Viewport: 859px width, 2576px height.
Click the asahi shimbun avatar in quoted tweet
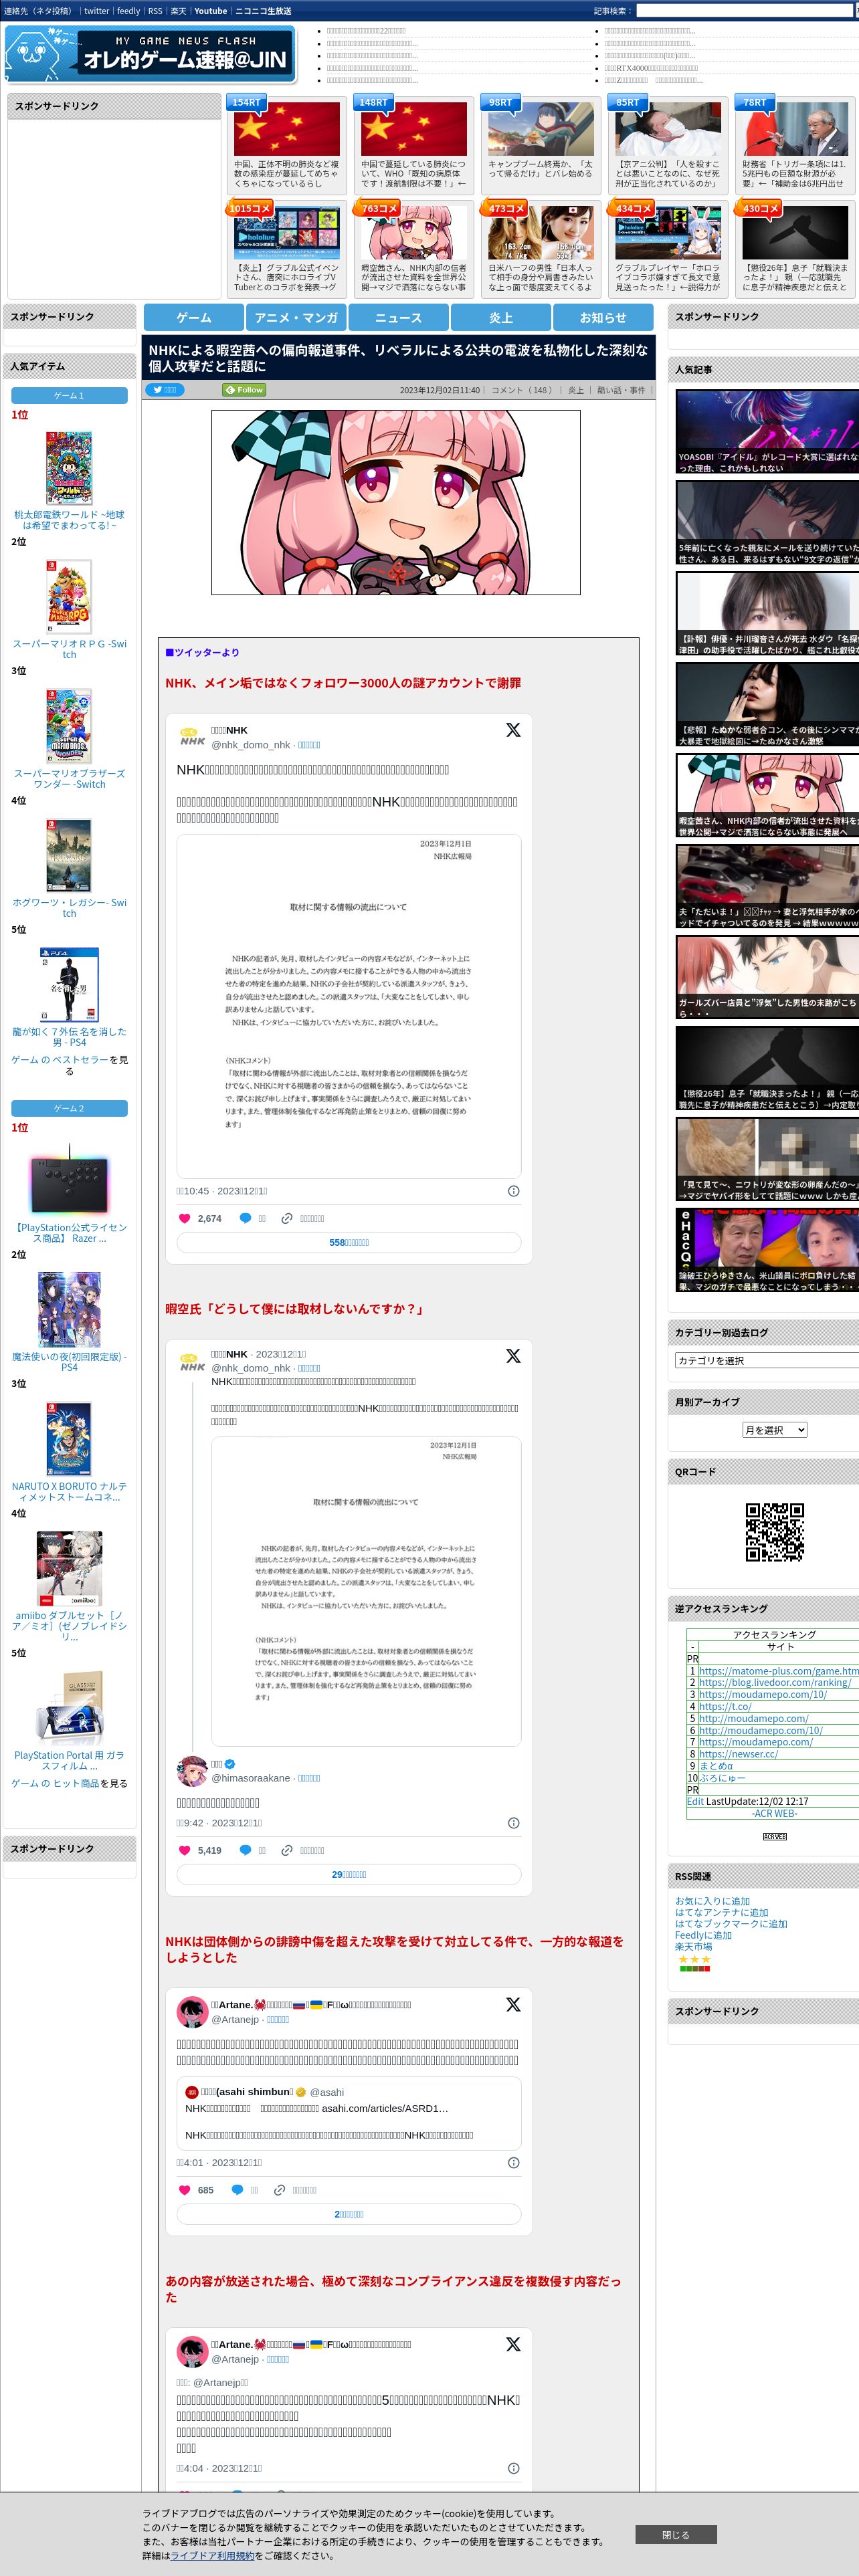[192, 2092]
